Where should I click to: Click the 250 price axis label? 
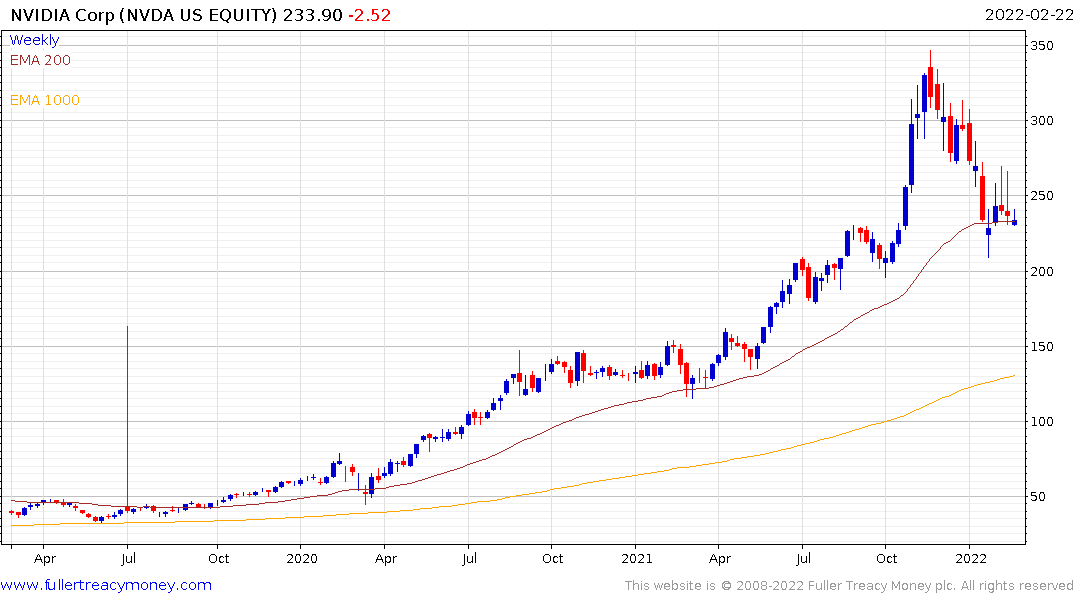point(1042,196)
